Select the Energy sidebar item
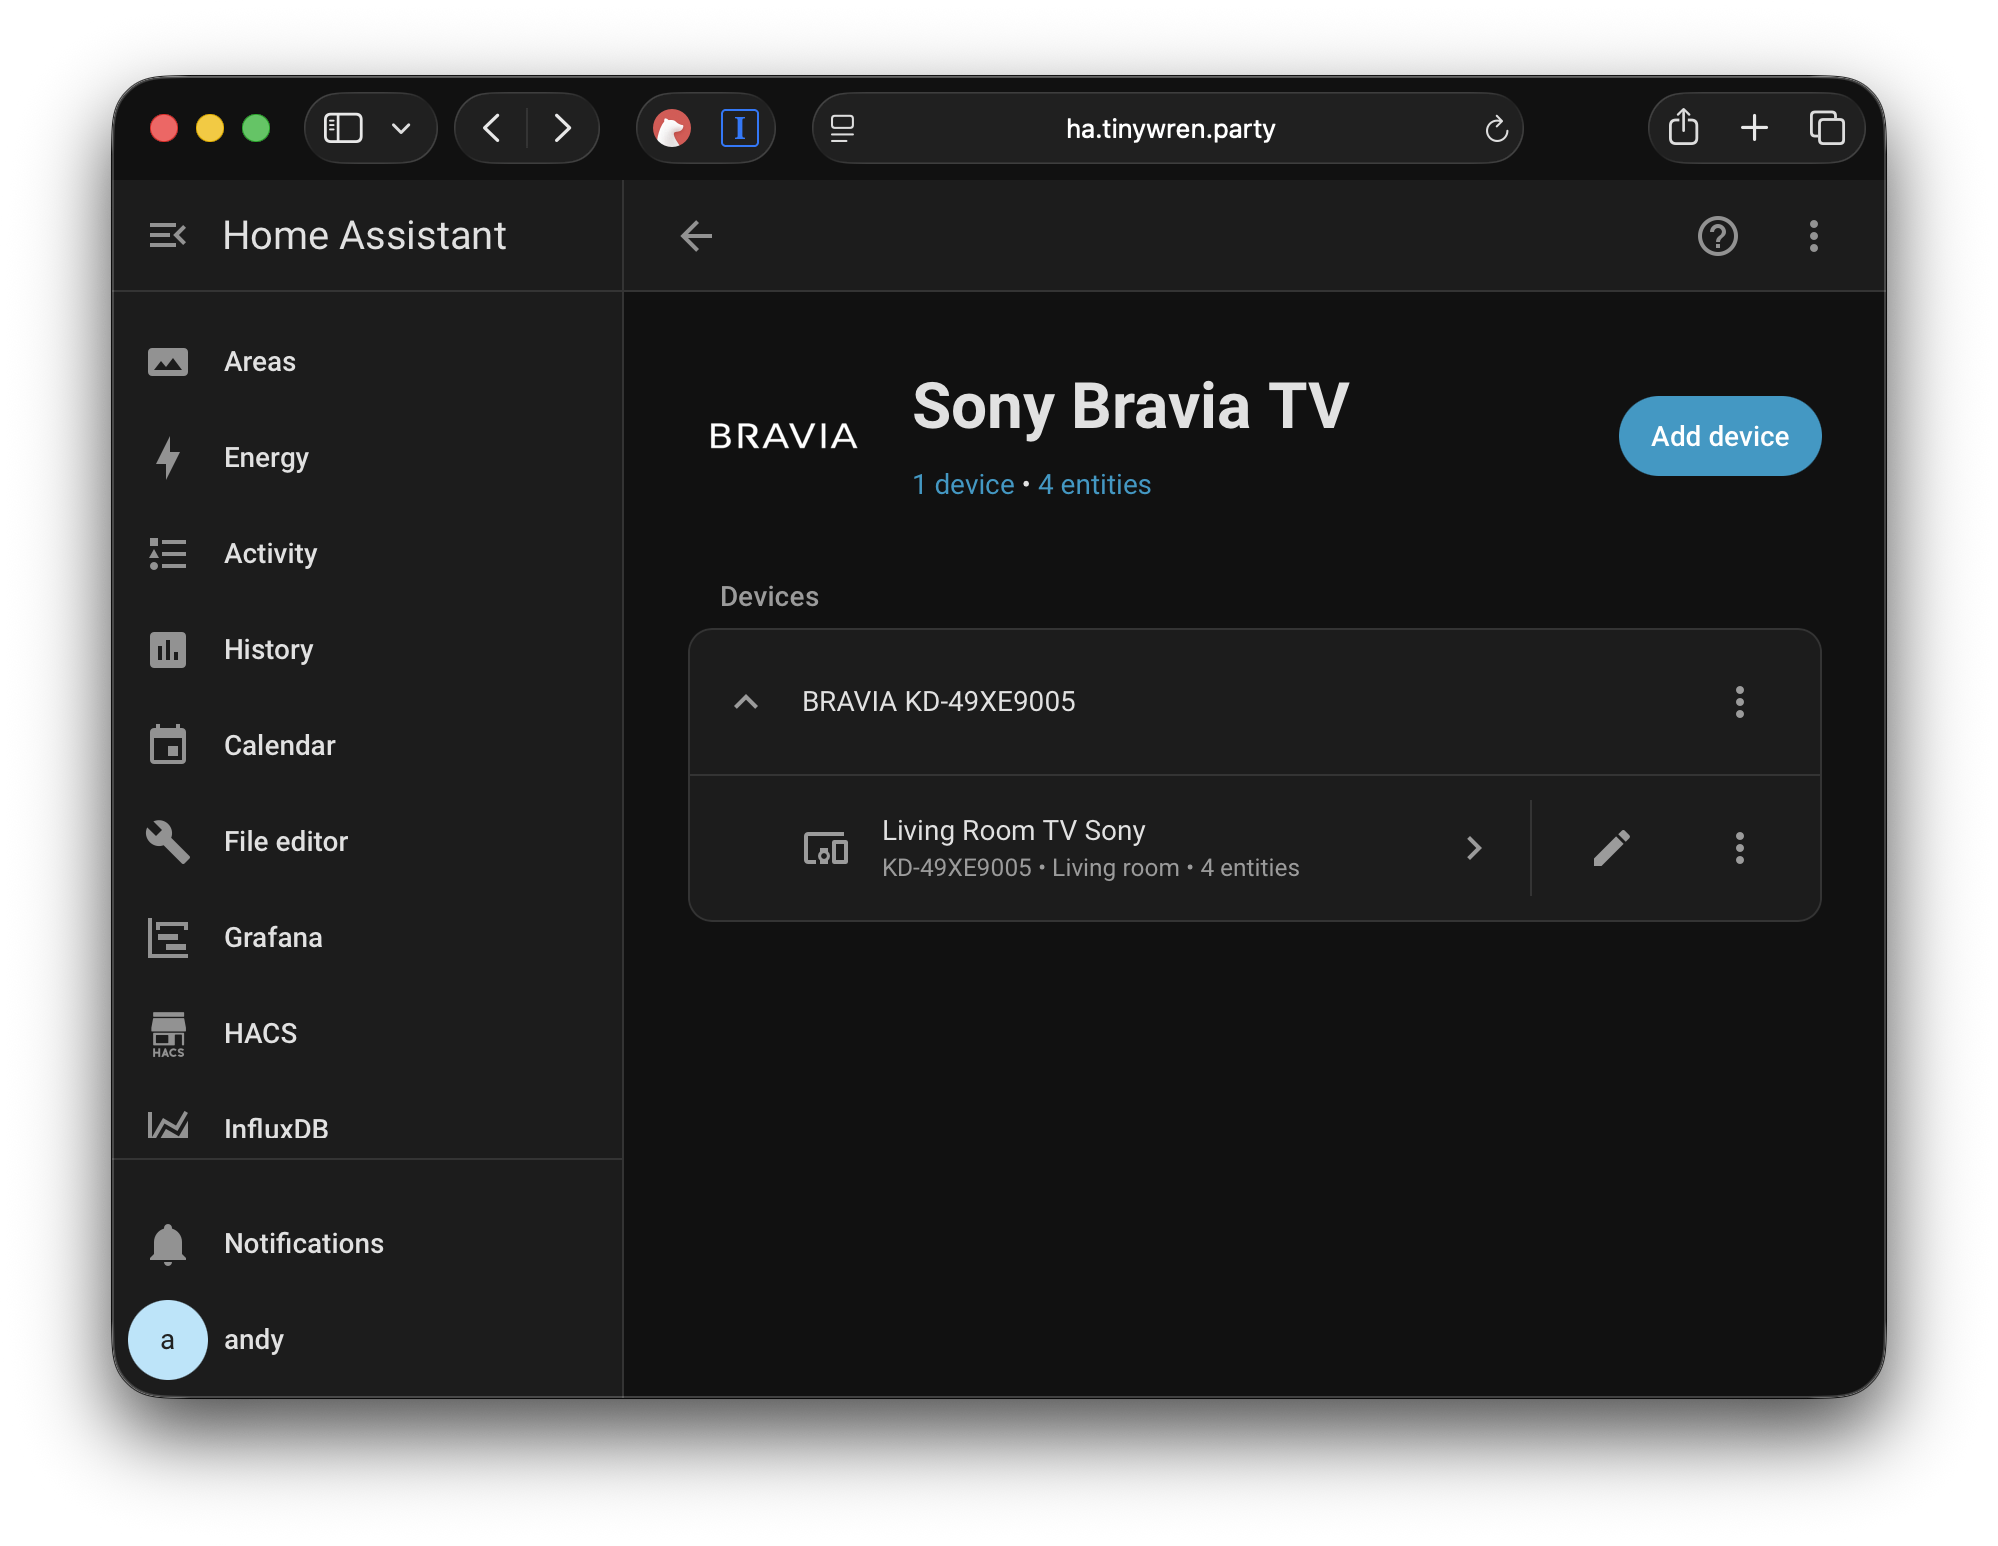 pyautogui.click(x=266, y=457)
